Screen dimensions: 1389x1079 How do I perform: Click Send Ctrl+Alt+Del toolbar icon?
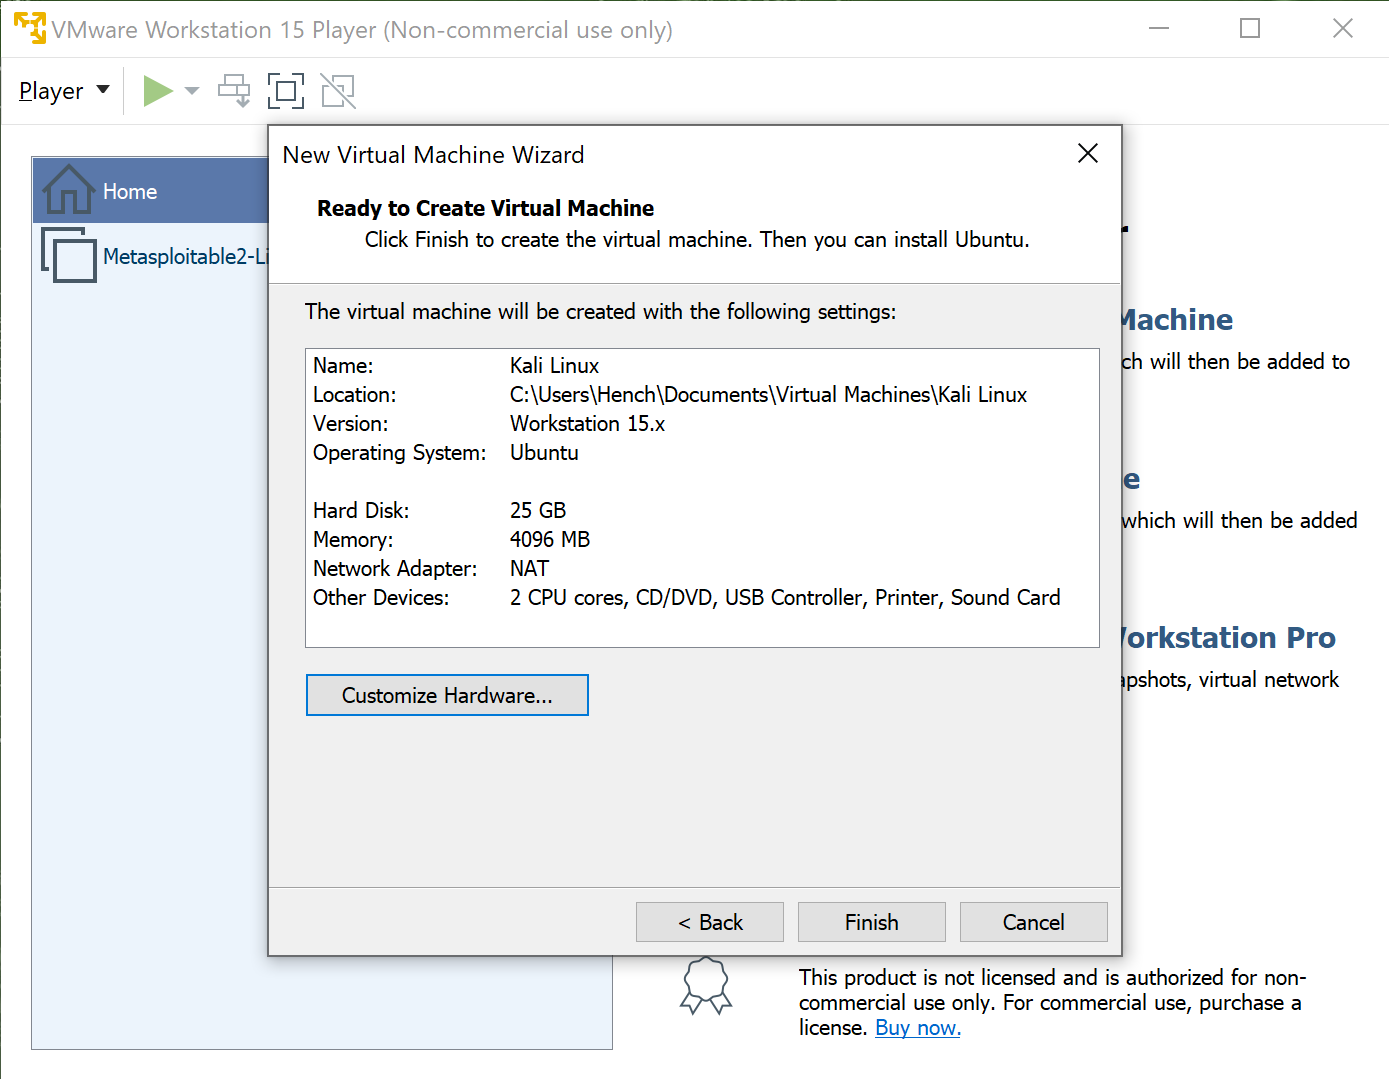click(x=234, y=91)
